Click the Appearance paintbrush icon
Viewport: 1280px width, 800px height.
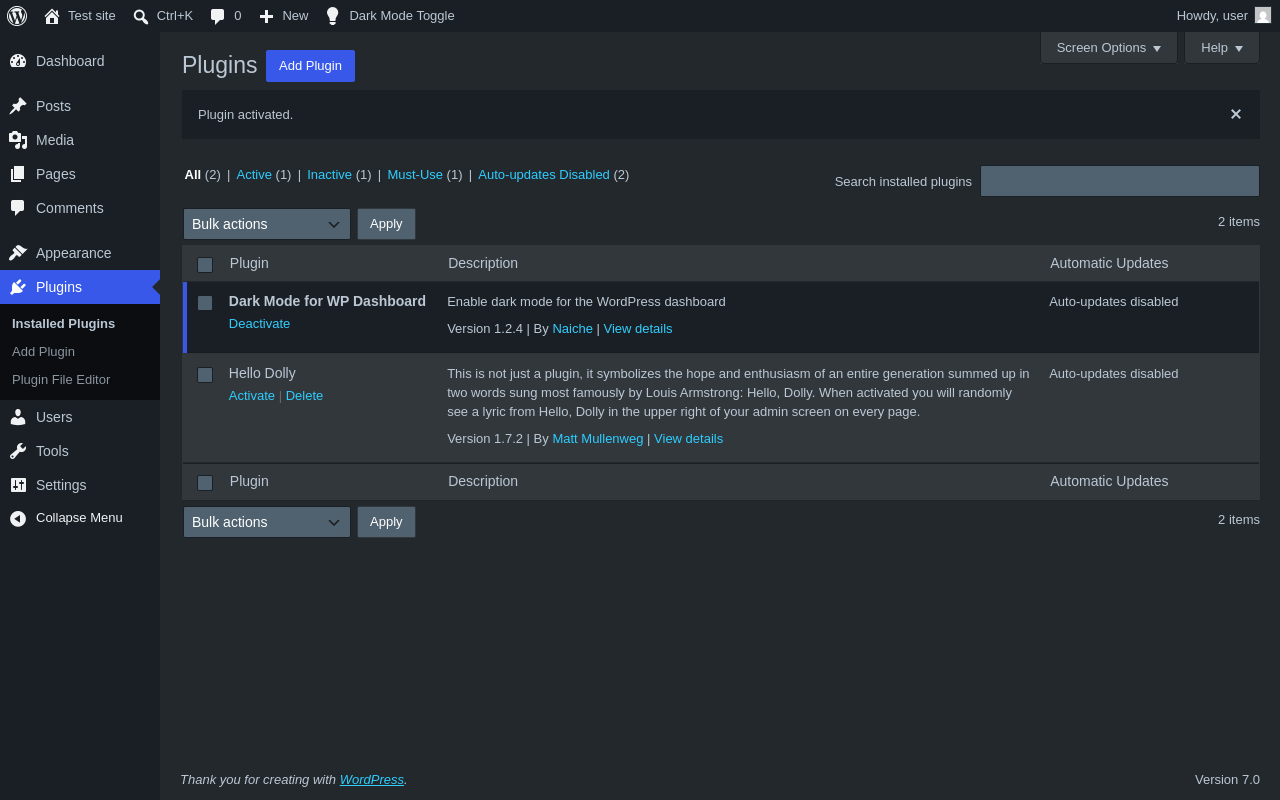18,253
